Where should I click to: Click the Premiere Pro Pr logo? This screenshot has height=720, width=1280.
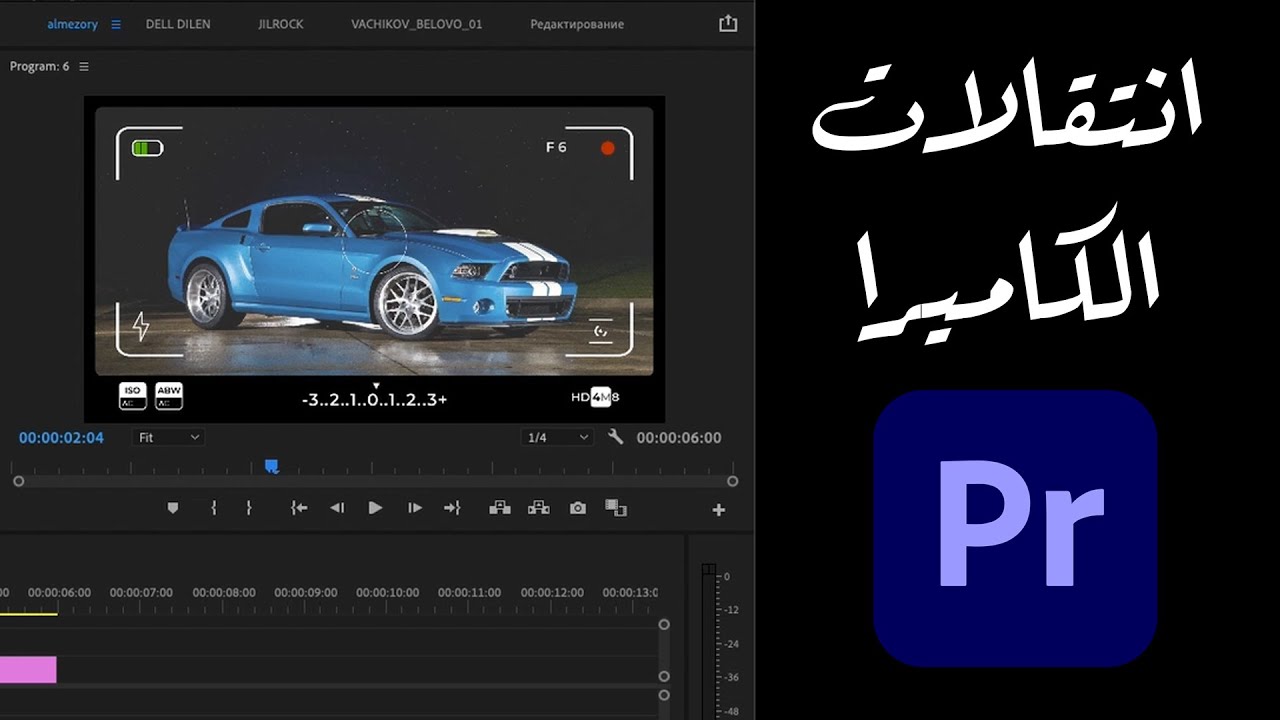click(1015, 528)
